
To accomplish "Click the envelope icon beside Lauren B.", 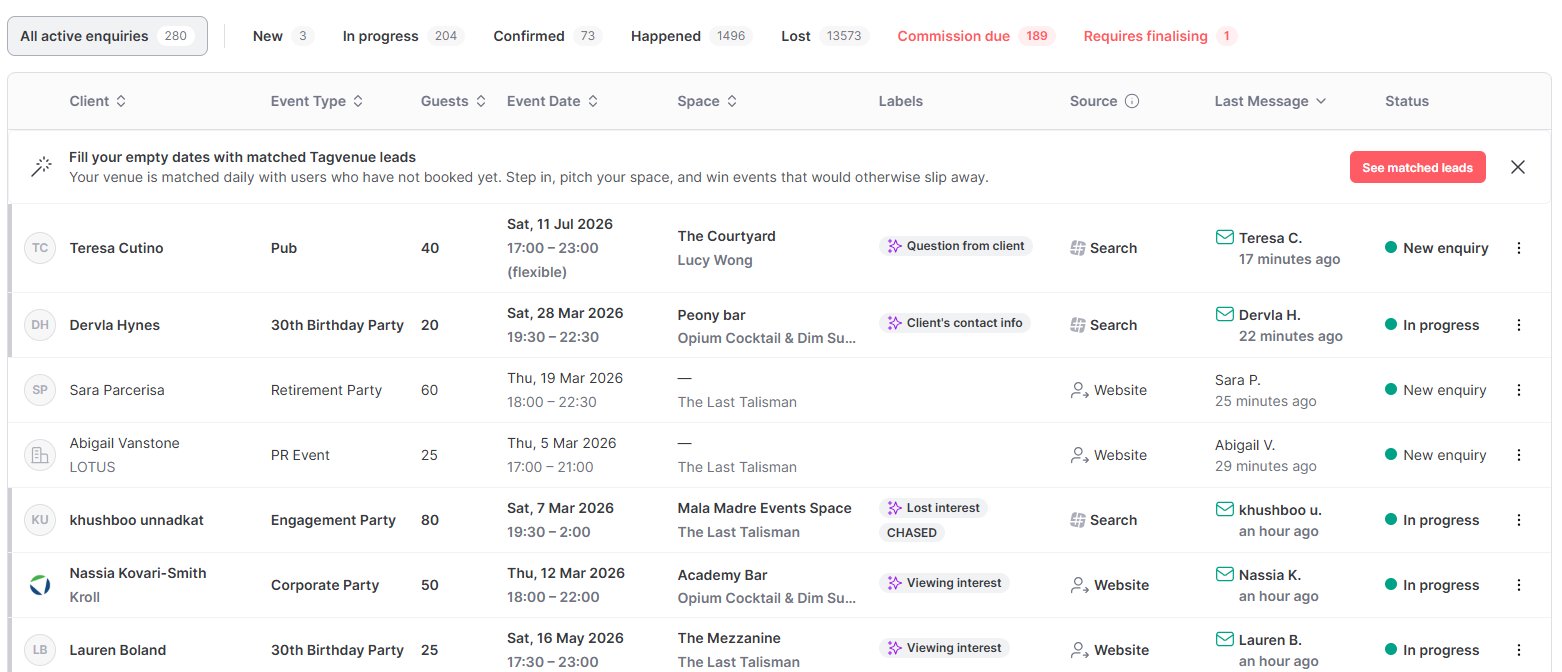I will click(x=1224, y=639).
